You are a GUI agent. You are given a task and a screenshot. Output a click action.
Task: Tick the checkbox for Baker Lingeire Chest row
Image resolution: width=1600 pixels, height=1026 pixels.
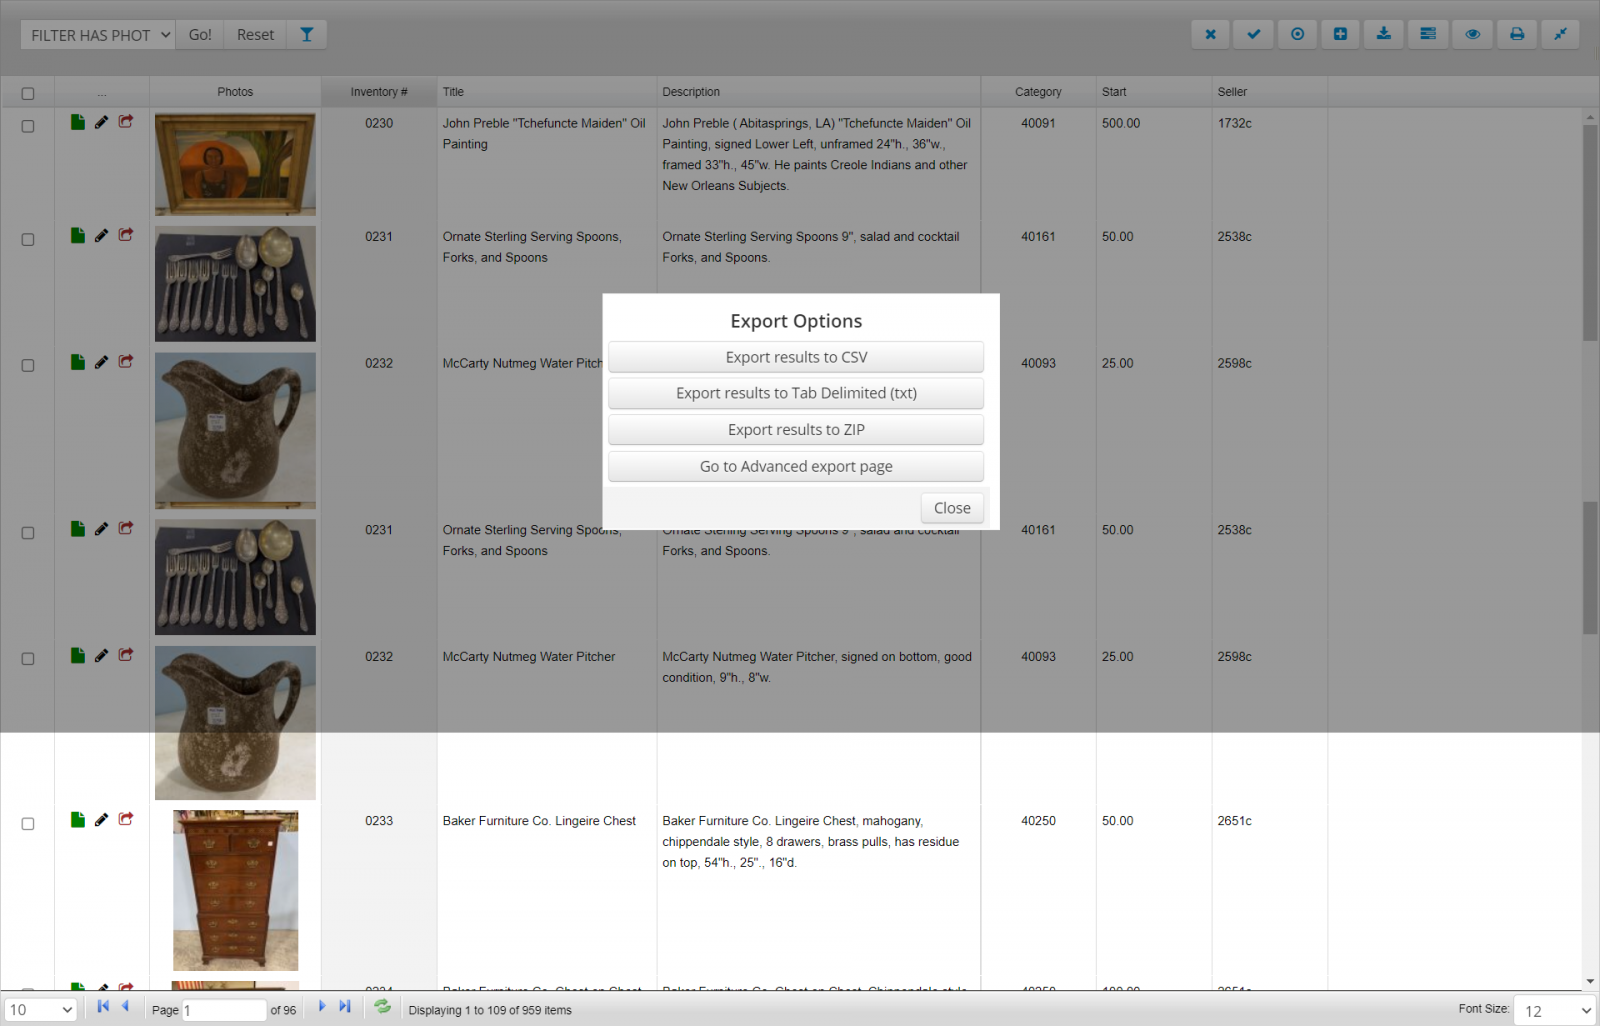[28, 824]
